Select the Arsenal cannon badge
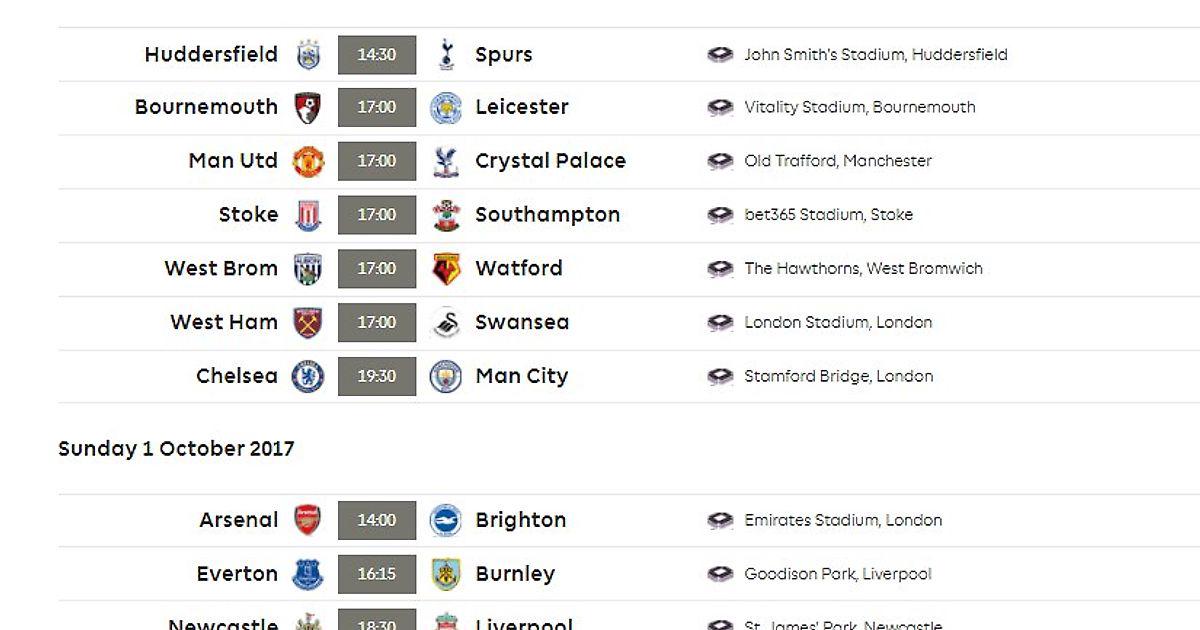The width and height of the screenshot is (1200, 630). click(x=308, y=520)
